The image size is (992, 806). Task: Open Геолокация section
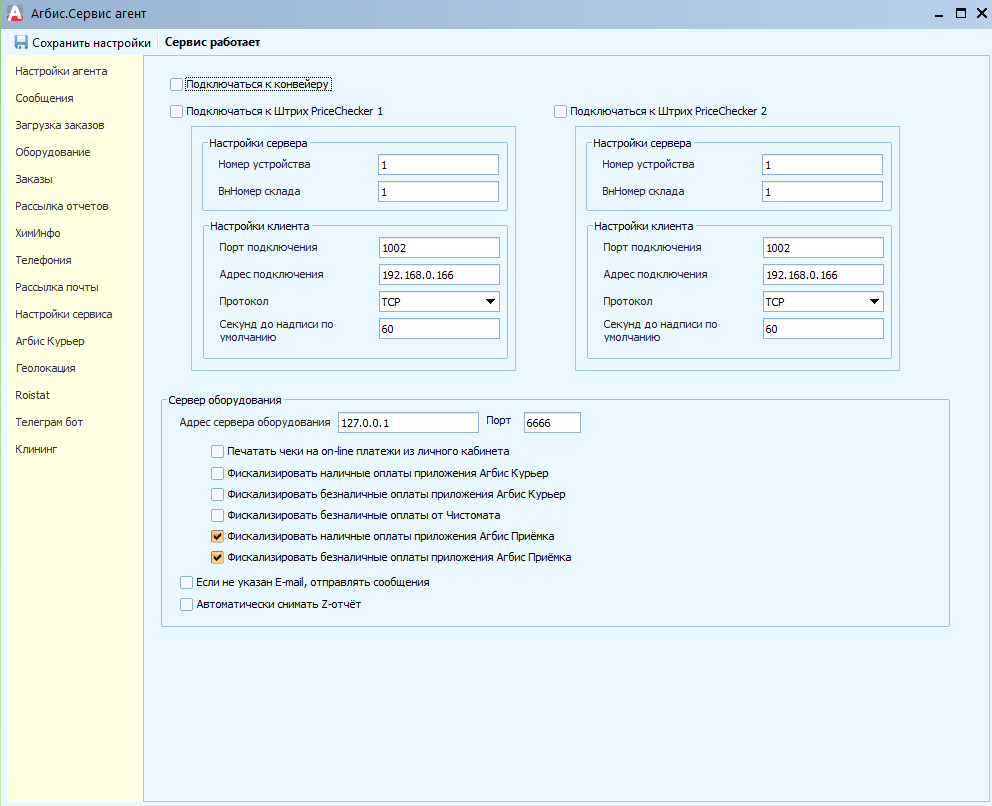click(x=46, y=368)
